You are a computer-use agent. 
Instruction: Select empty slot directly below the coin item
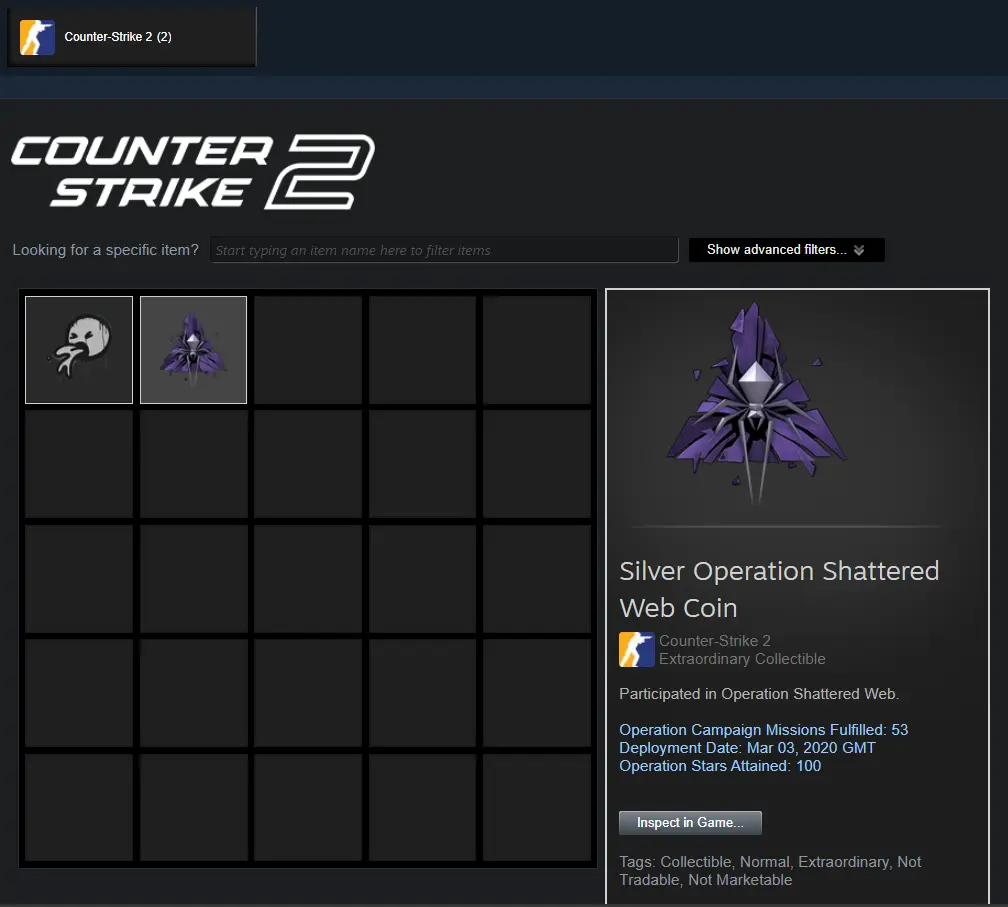[x=193, y=464]
